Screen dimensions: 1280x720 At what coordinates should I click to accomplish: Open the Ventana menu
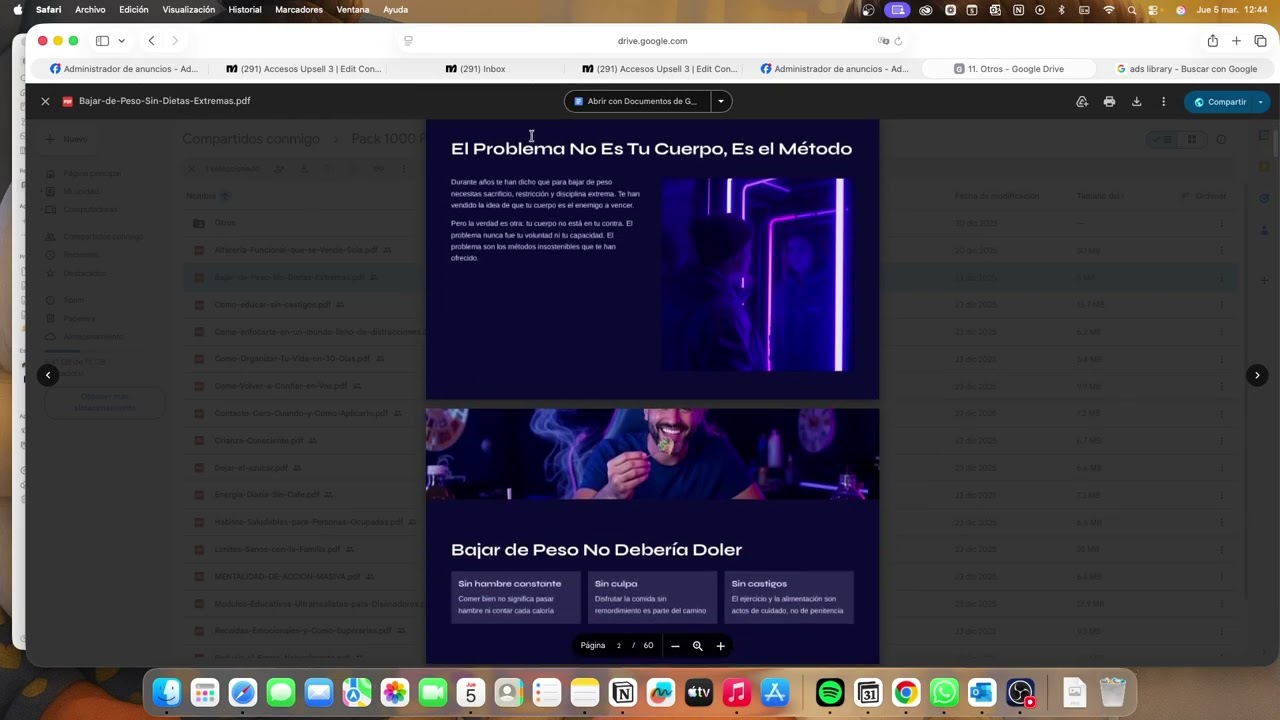(x=353, y=10)
